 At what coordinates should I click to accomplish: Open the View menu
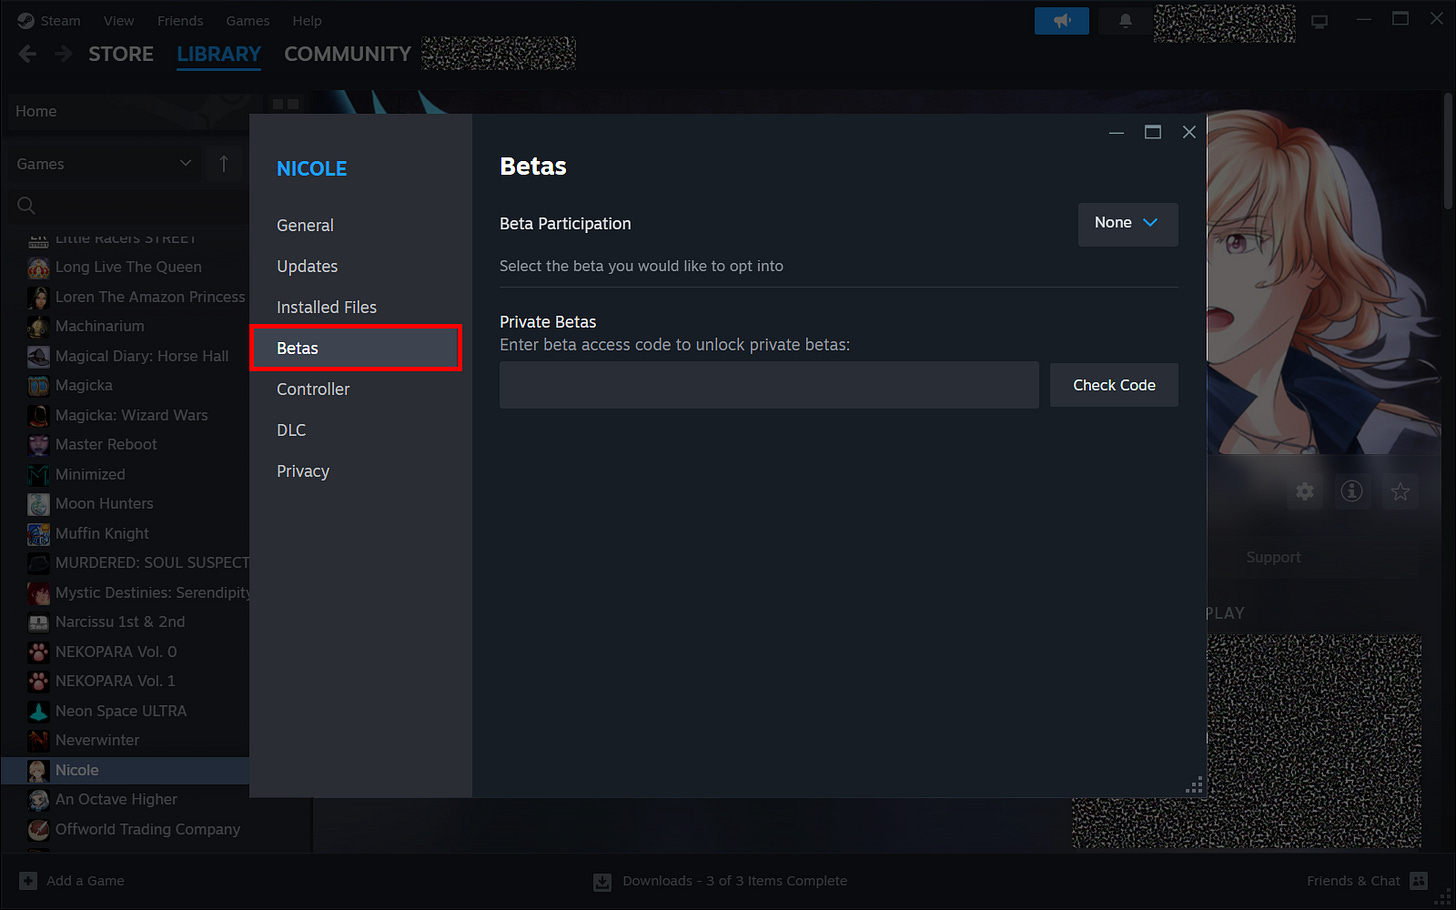[118, 21]
